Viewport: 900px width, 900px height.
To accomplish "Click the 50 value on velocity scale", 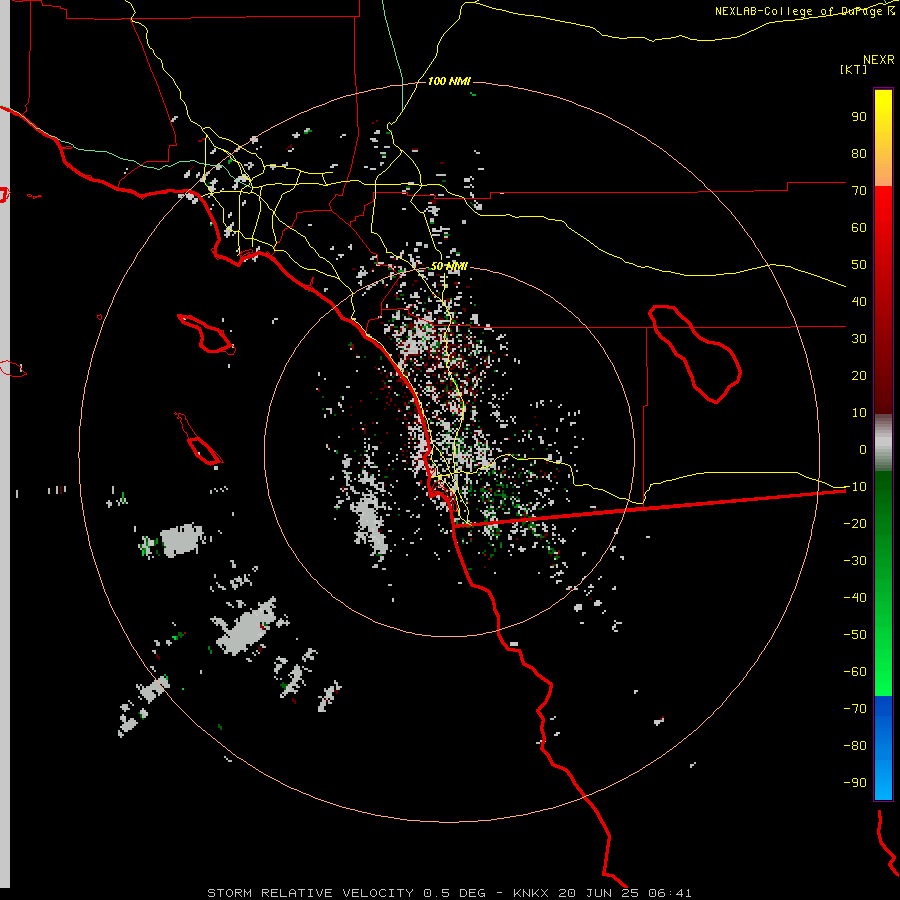I will click(x=859, y=265).
